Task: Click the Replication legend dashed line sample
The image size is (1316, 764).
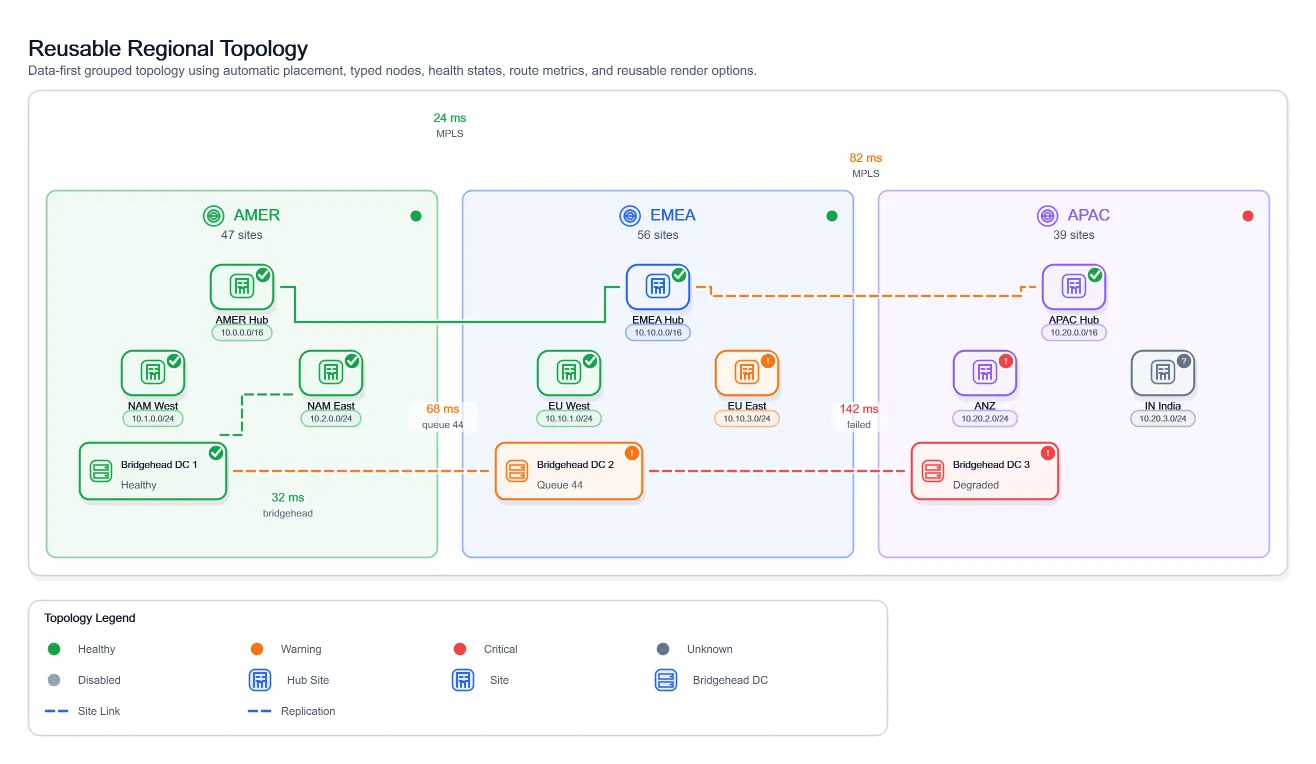Action: 260,711
